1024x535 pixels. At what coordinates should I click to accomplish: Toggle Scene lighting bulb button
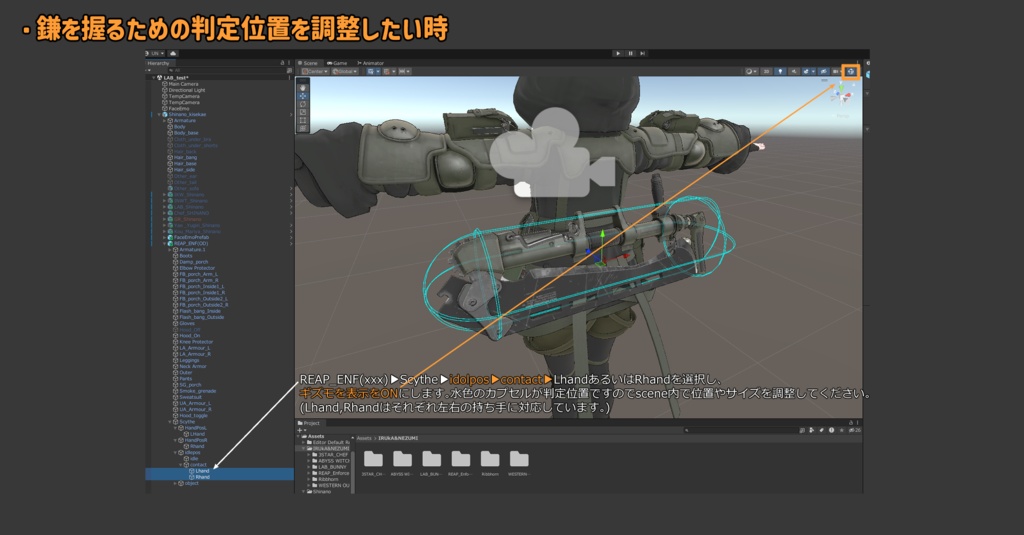pyautogui.click(x=780, y=71)
